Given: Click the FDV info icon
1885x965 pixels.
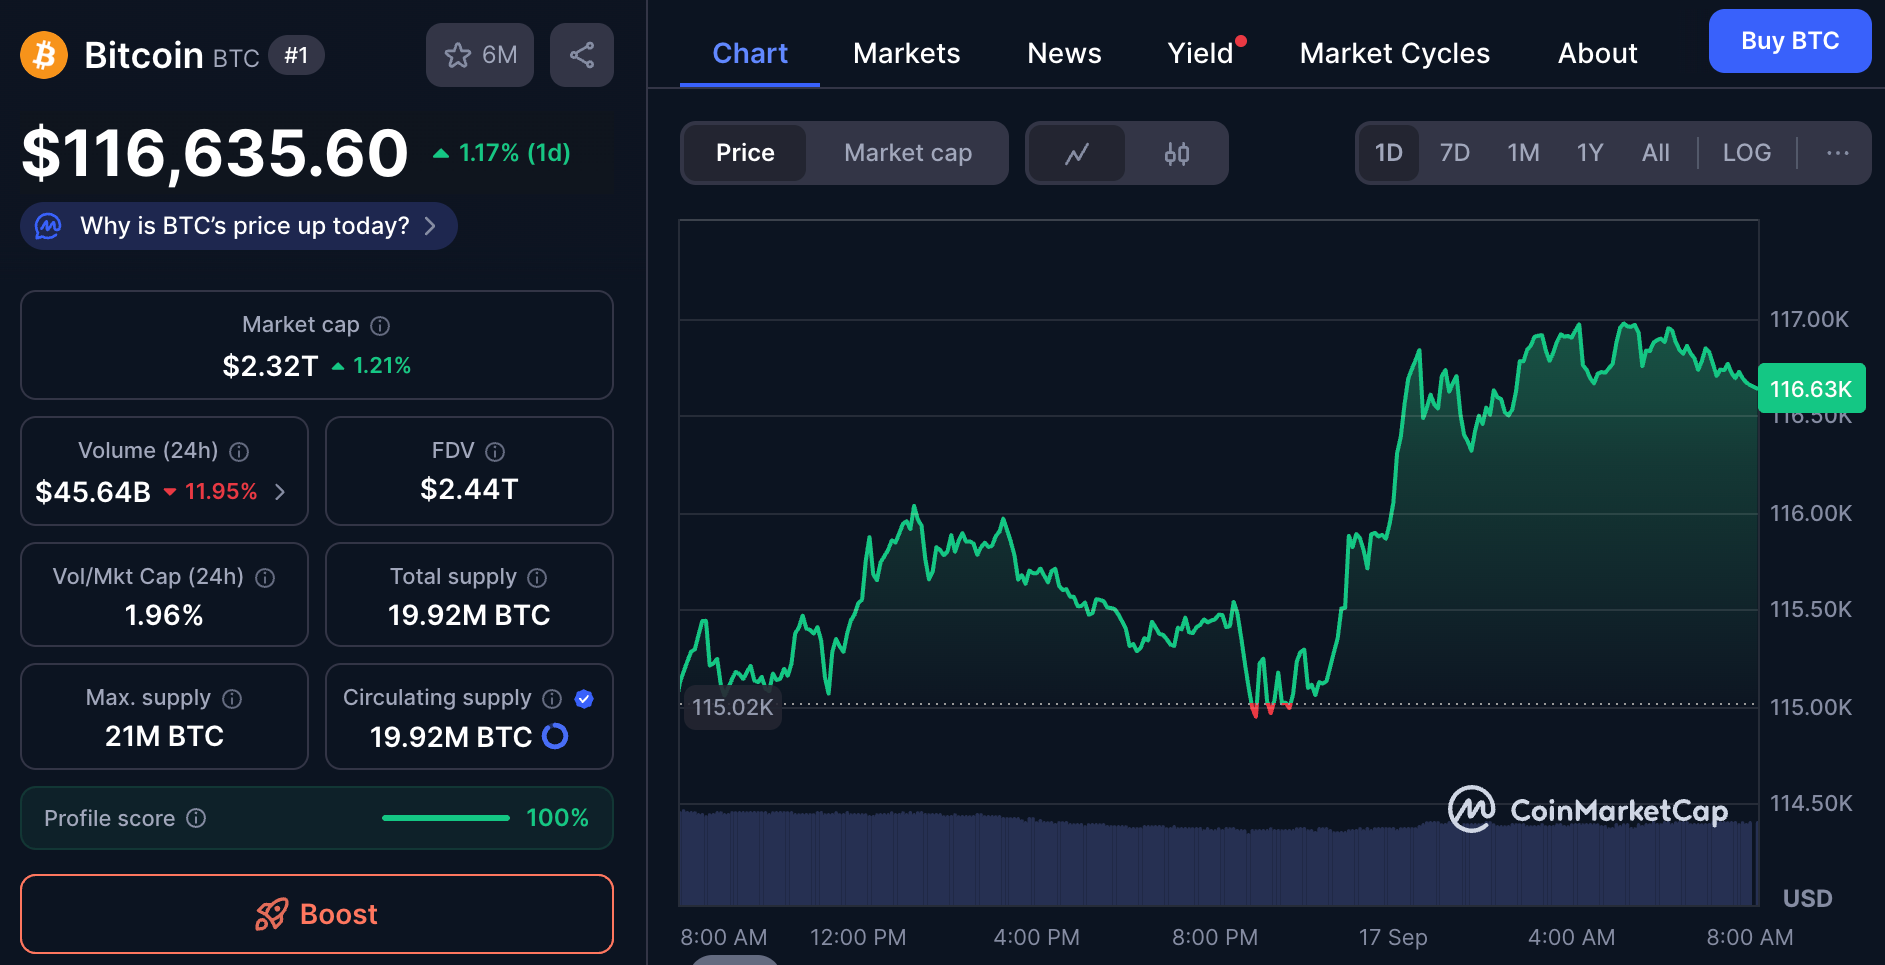Looking at the screenshot, I should [x=495, y=451].
